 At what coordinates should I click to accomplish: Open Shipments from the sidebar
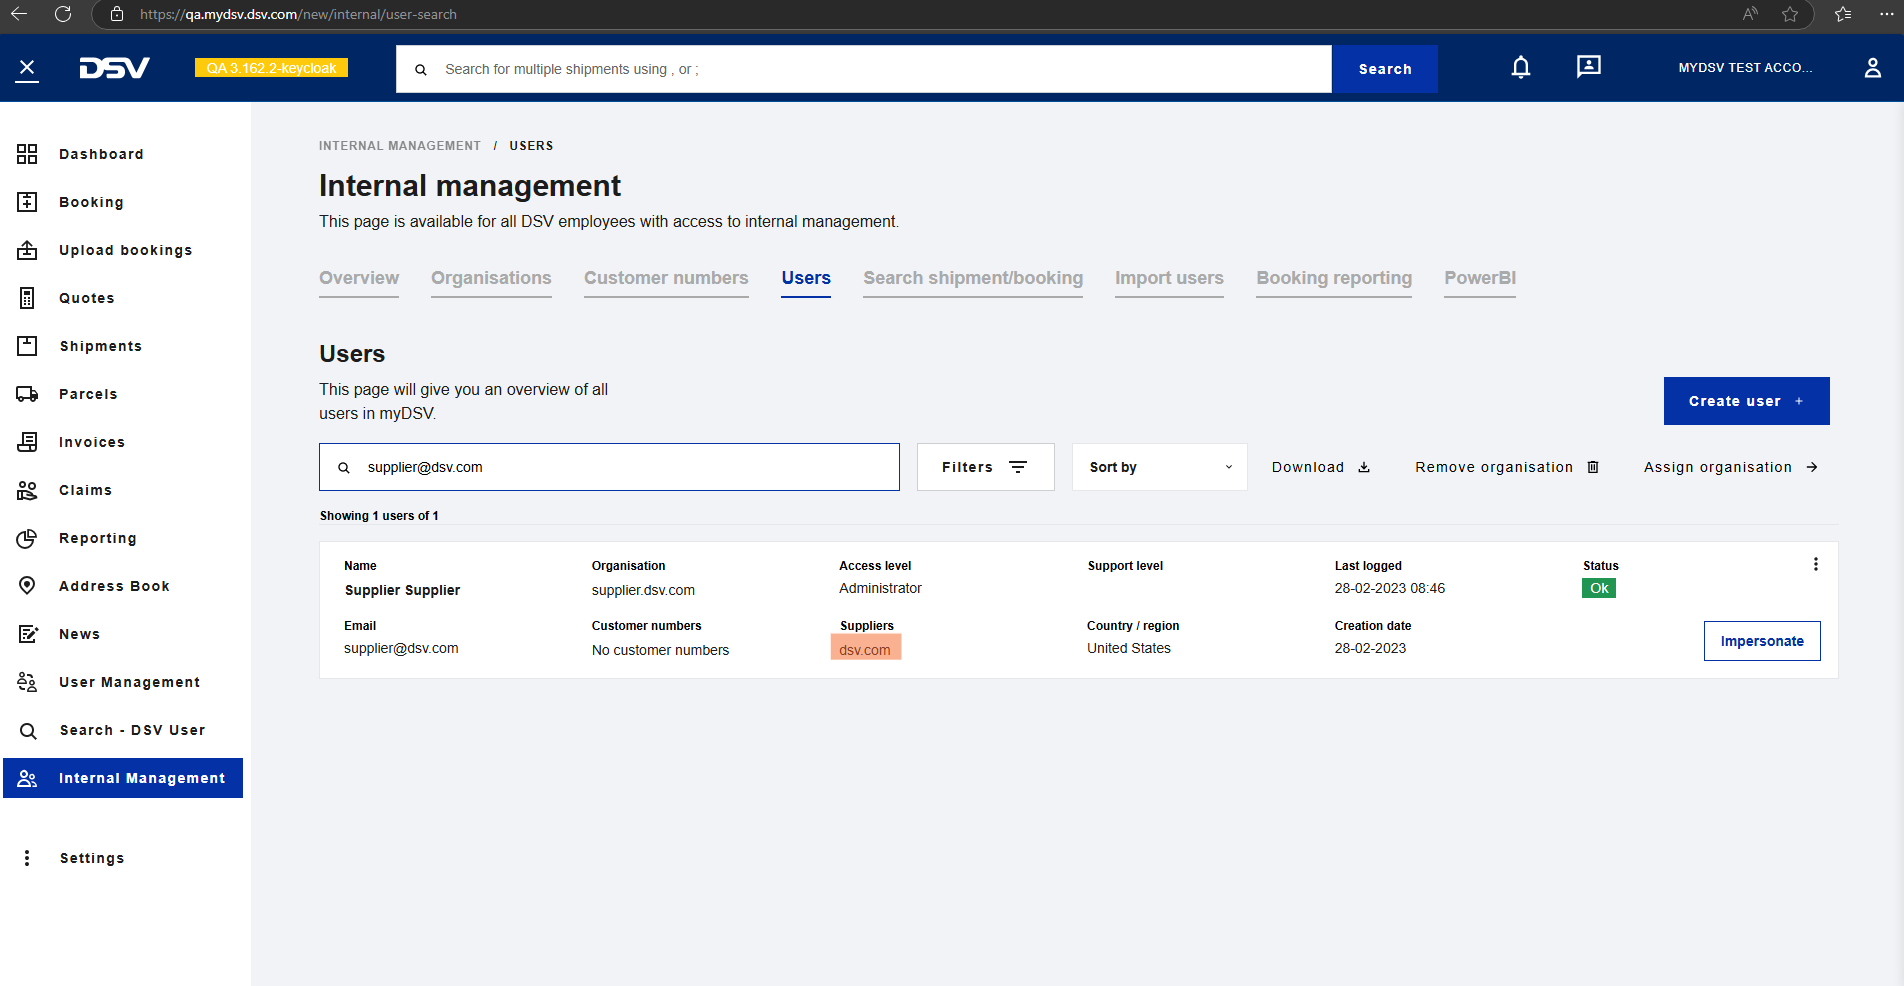(x=100, y=346)
